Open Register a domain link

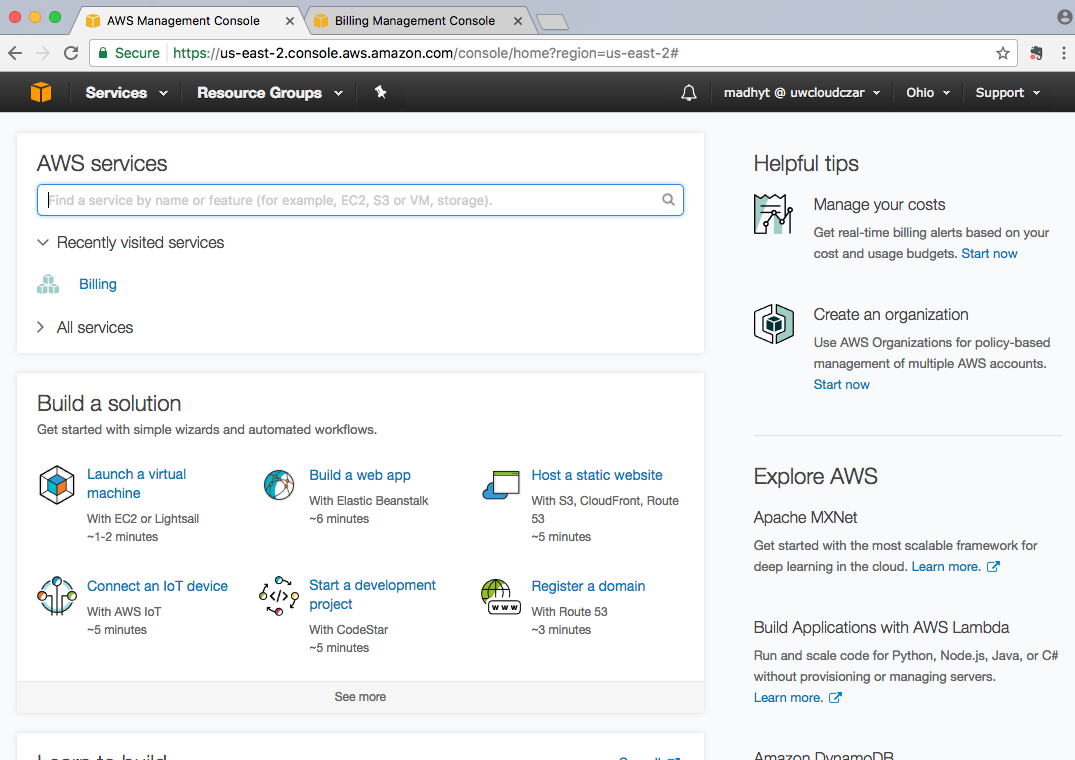pos(588,586)
